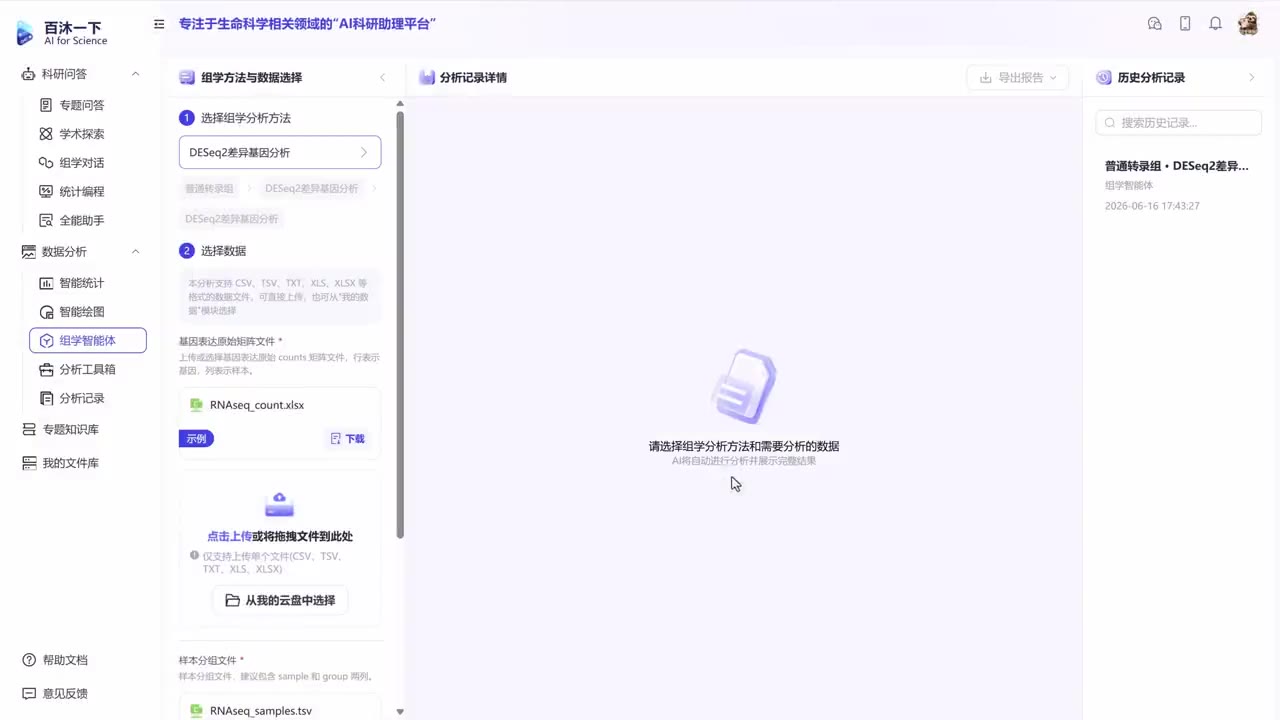Click the 历史分析记录 header icon
The image size is (1280, 720).
click(x=1104, y=78)
